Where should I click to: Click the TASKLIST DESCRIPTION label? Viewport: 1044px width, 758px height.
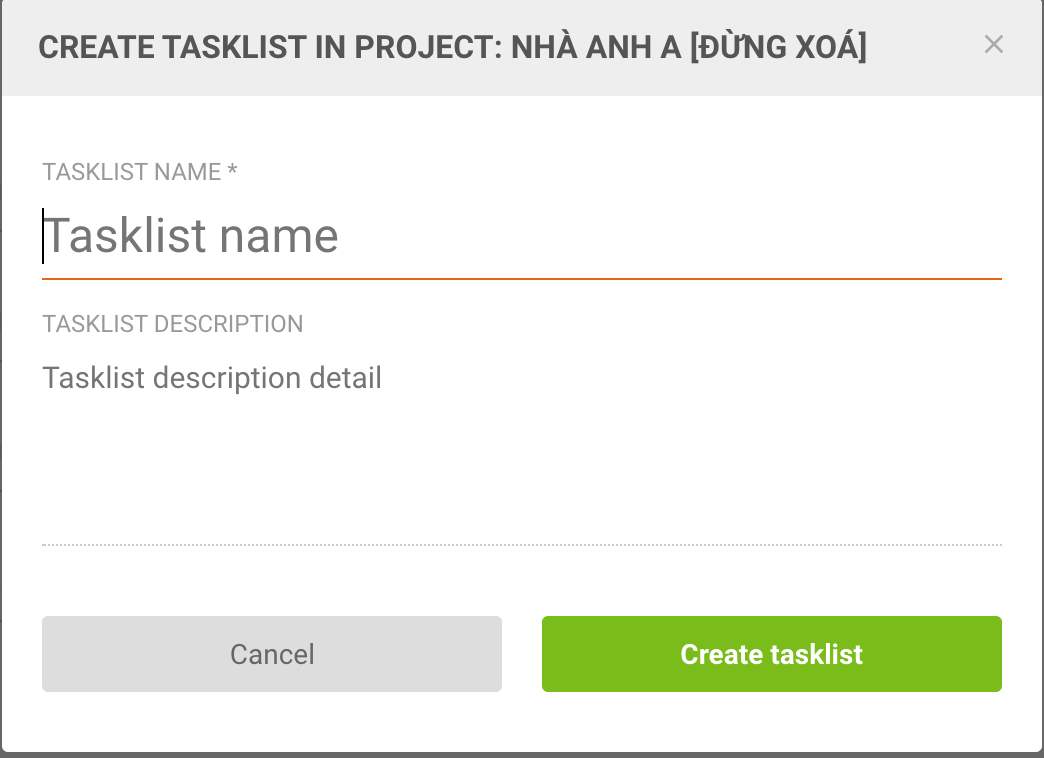click(172, 323)
